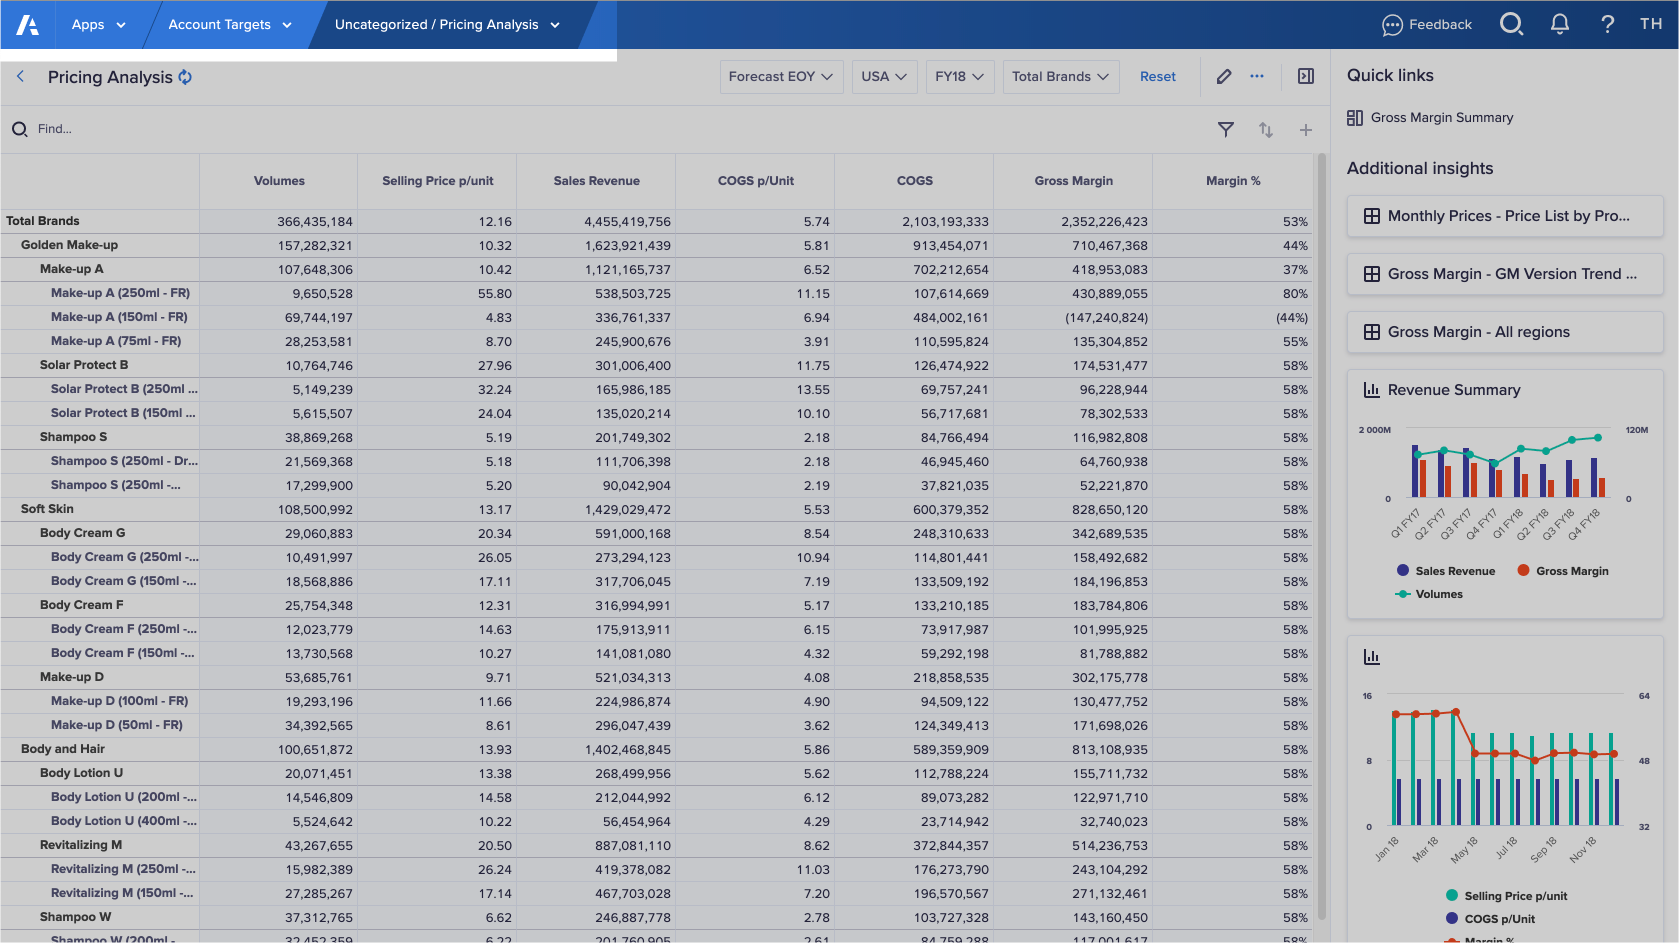The height and width of the screenshot is (943, 1679).
Task: Go back with the left arrow
Action: [x=20, y=76]
